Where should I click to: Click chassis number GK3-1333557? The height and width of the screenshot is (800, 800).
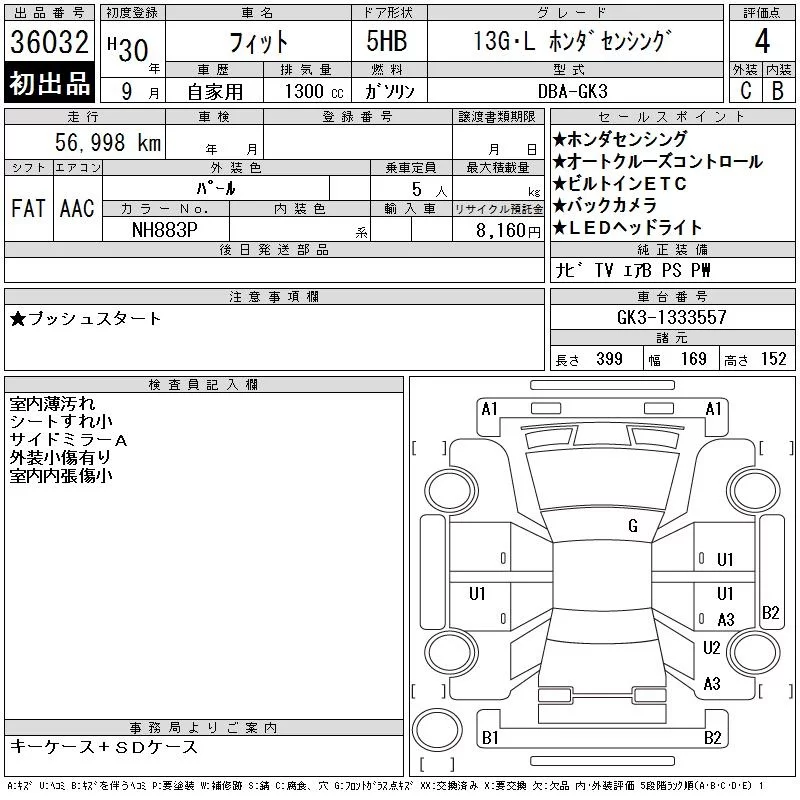pos(671,317)
